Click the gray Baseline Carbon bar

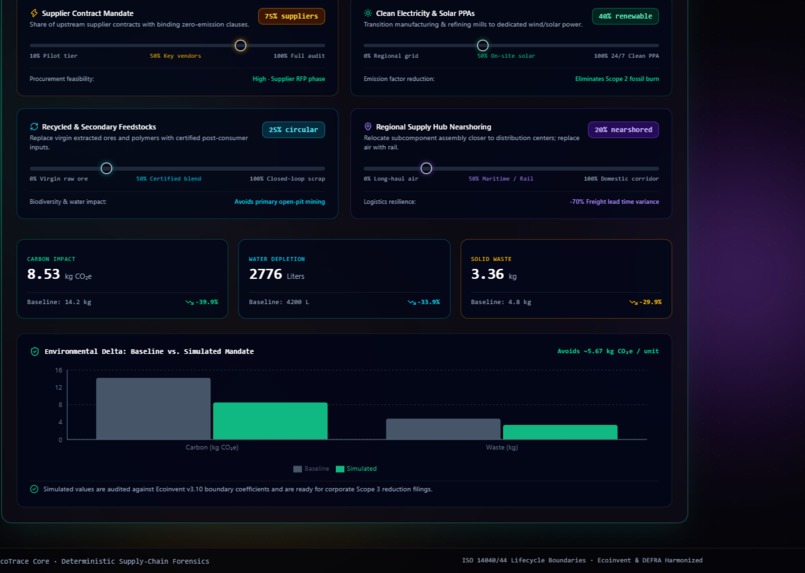pos(153,409)
